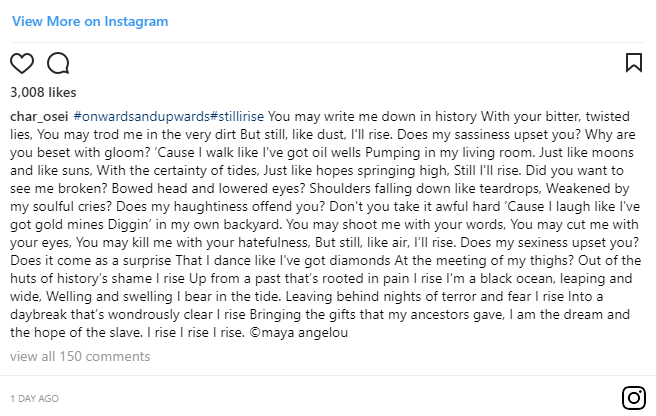
Task: Open the #onwardsandupwards hashtag
Action: point(142,116)
